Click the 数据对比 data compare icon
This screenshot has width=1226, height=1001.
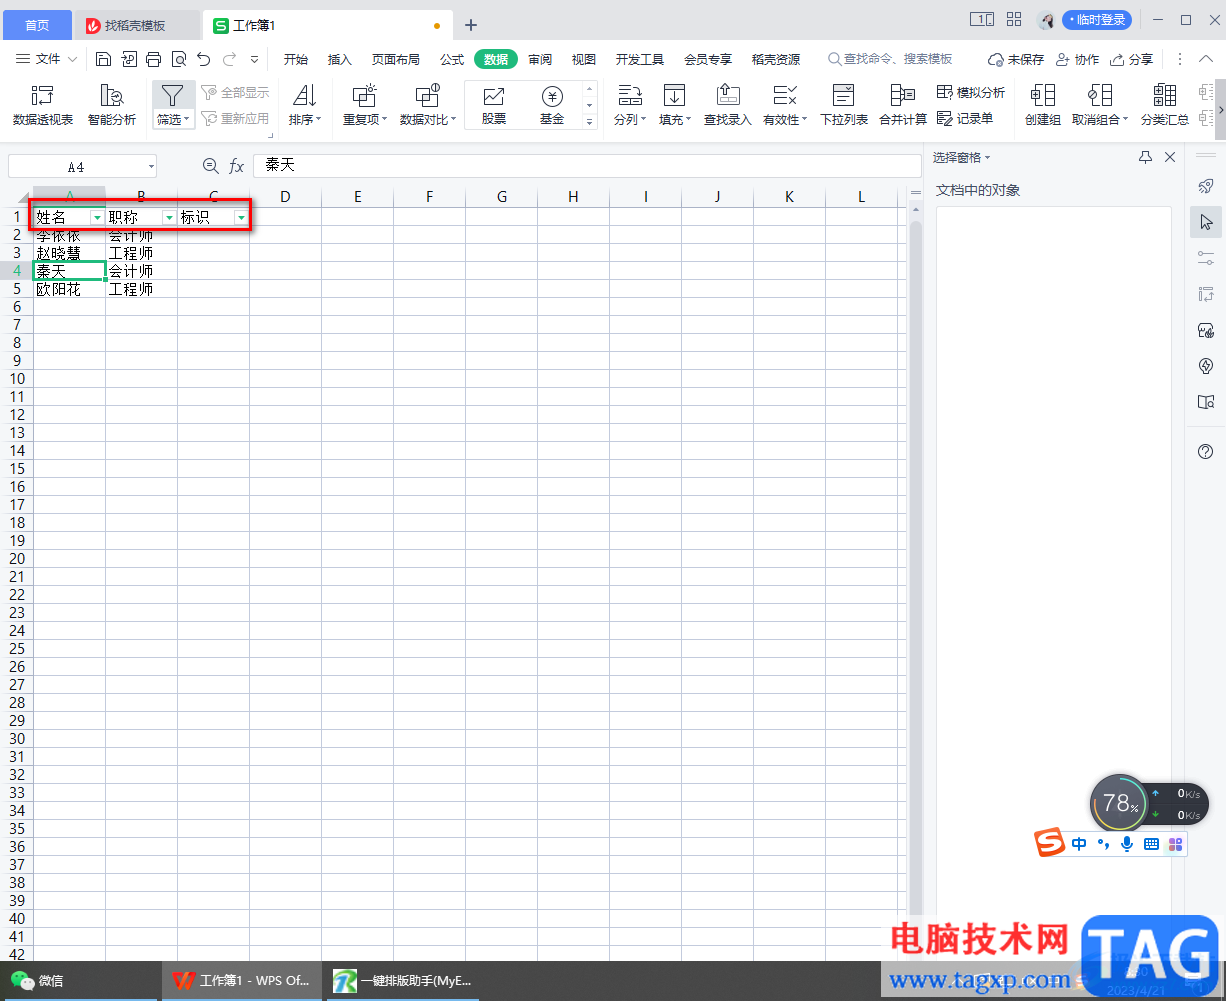427,96
